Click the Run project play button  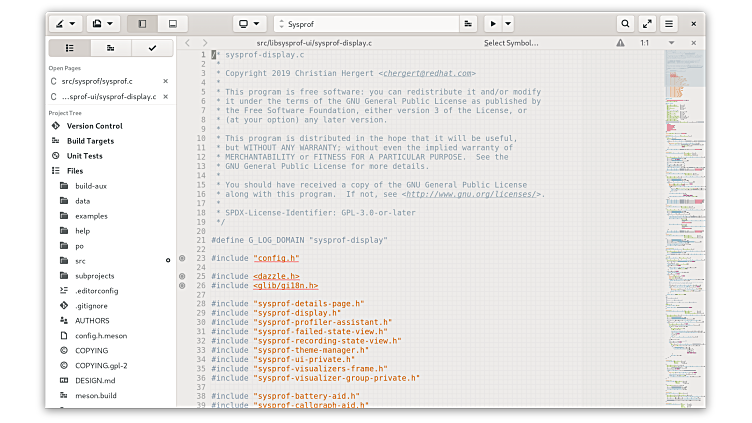click(x=493, y=23)
